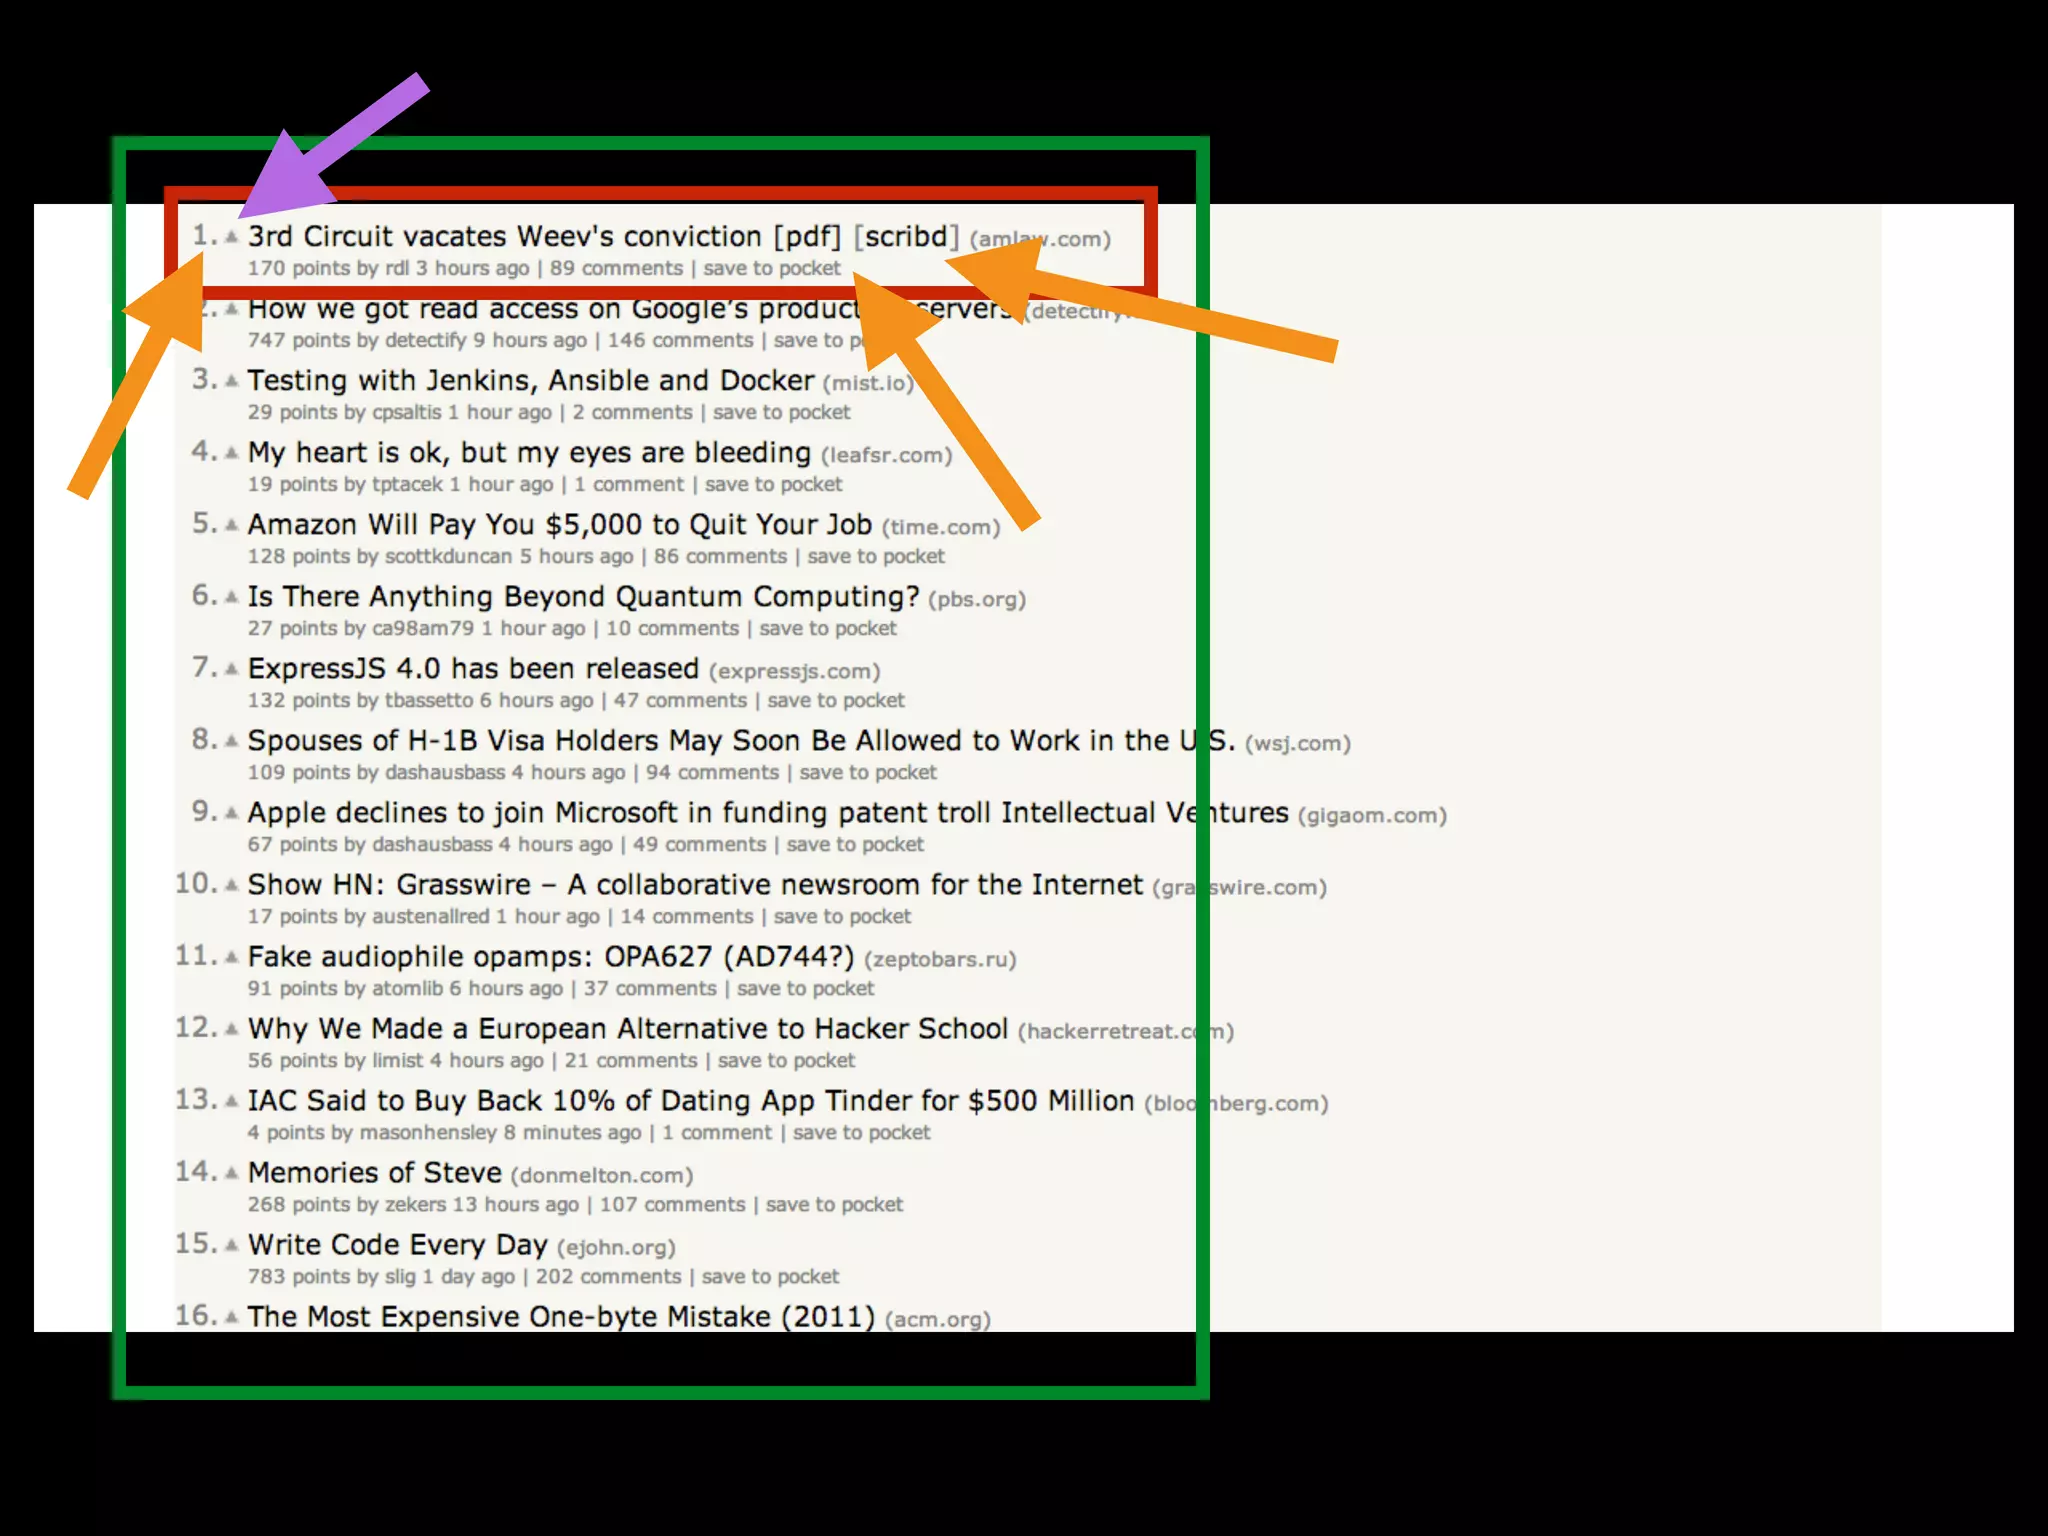Upvote Apple declines Microsoft patent story
The height and width of the screenshot is (1536, 2048).
coord(232,813)
